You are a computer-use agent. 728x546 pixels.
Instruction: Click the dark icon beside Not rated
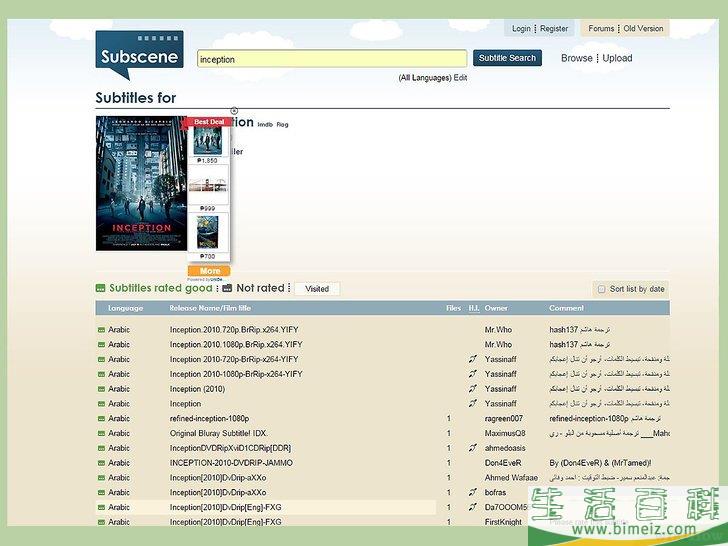[x=227, y=288]
